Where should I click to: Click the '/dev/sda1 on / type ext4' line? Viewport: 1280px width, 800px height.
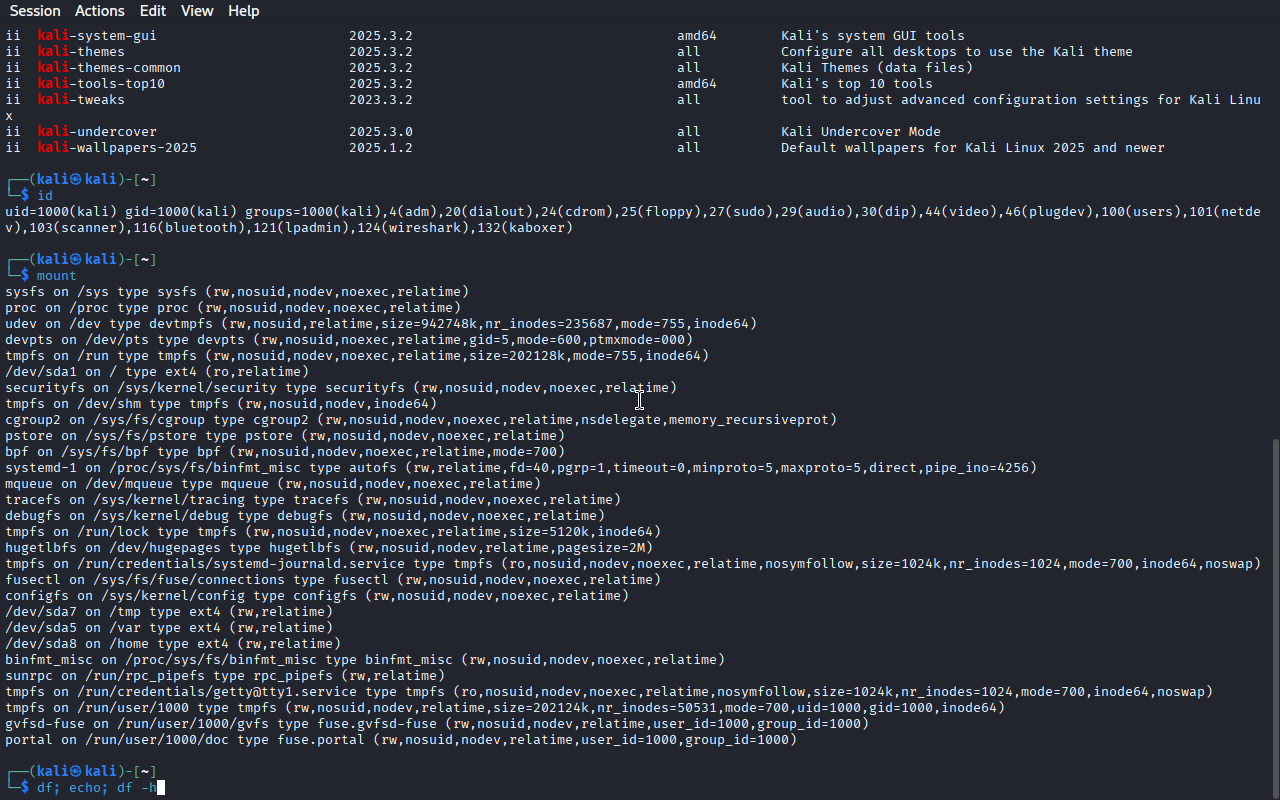[x=157, y=372]
